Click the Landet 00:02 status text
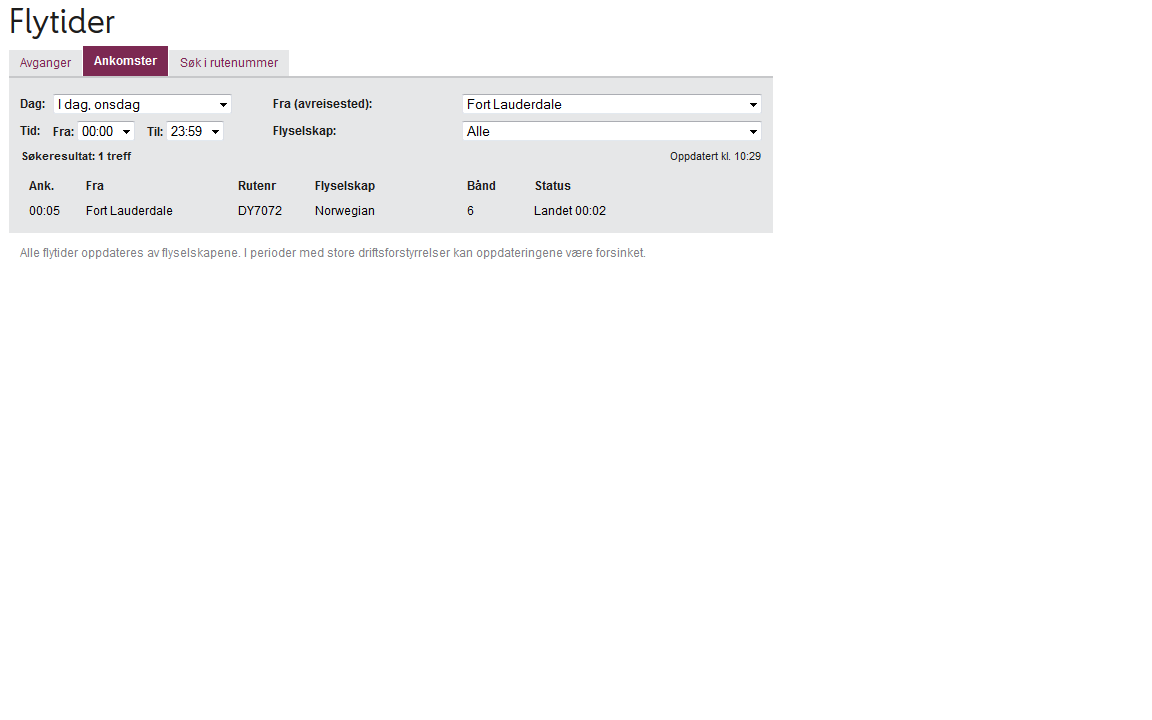 click(570, 211)
